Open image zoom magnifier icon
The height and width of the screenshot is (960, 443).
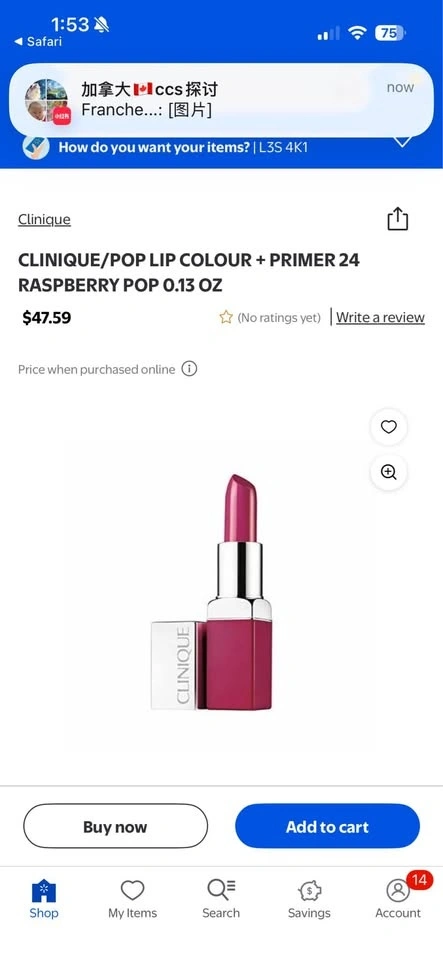tap(389, 472)
